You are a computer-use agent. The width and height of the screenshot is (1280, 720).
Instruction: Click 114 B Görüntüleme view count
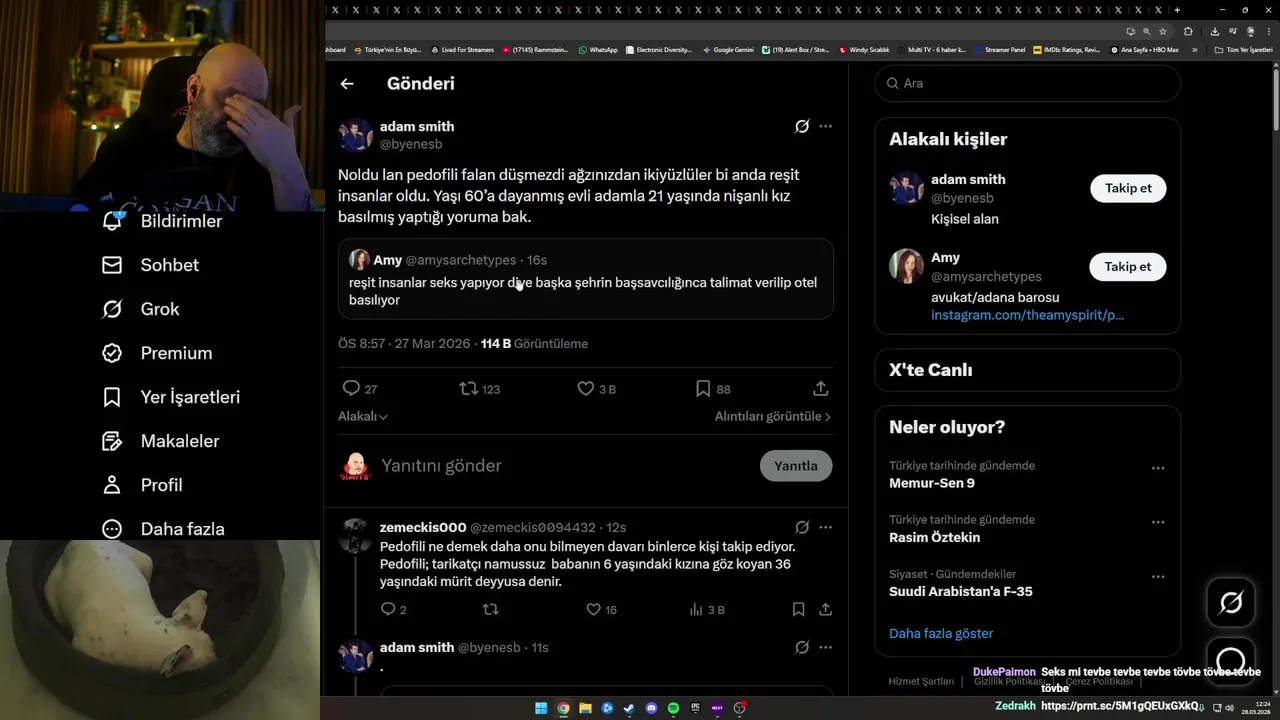tap(534, 344)
